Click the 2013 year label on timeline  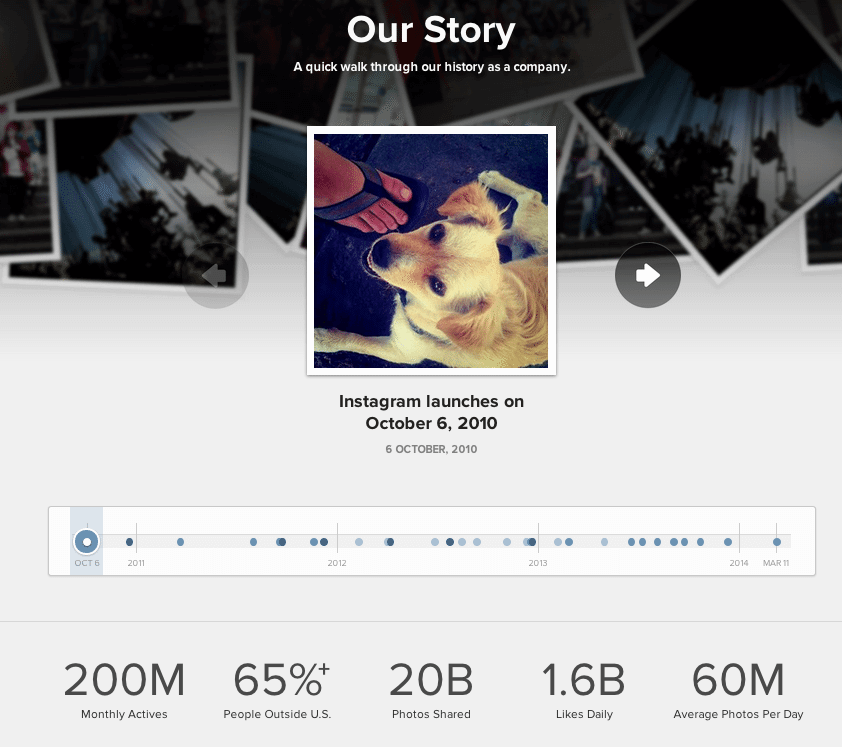tap(538, 563)
